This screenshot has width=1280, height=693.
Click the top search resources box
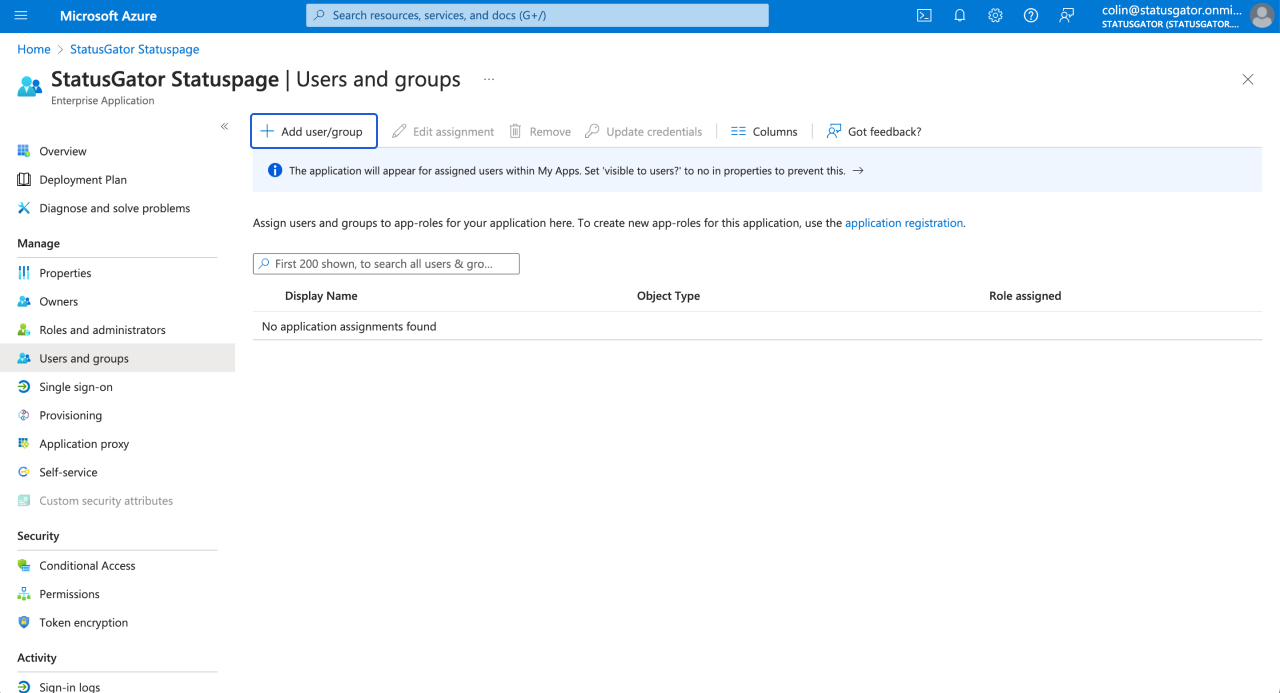pyautogui.click(x=537, y=16)
